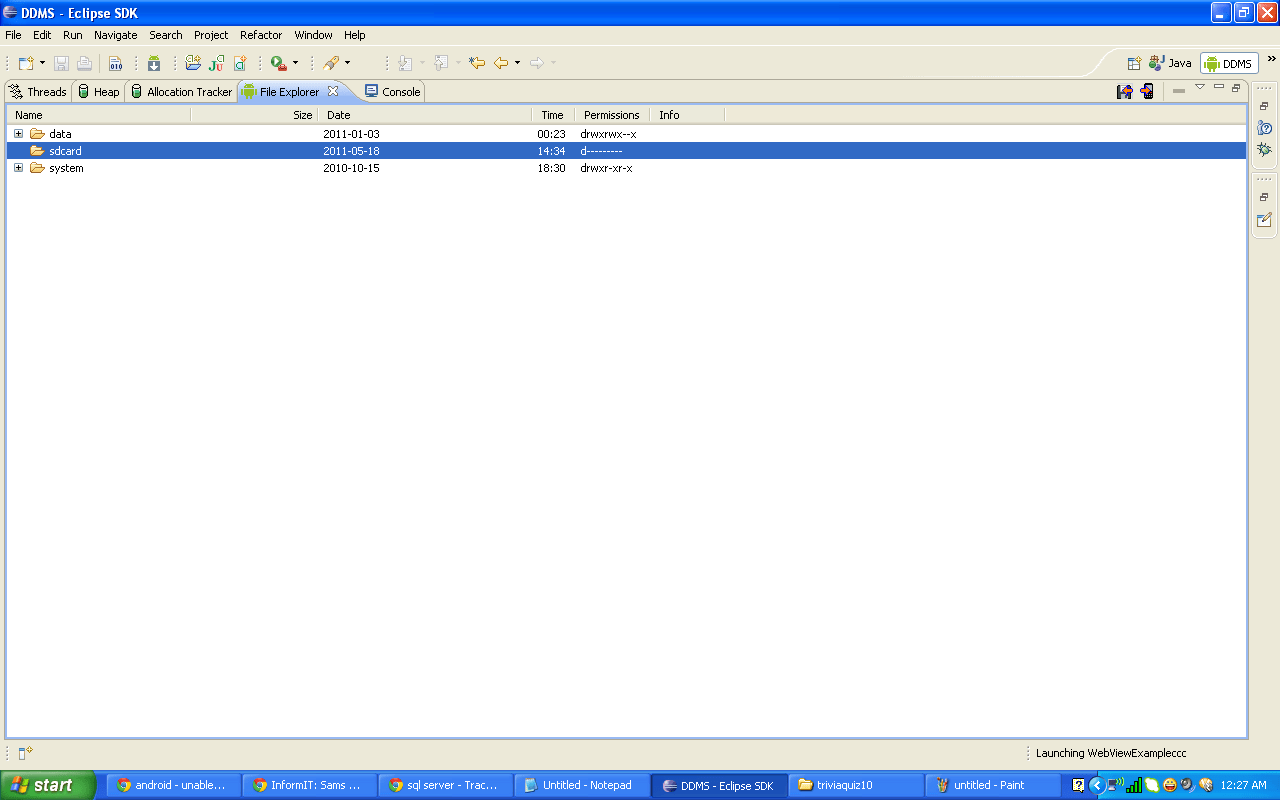Viewport: 1280px width, 800px height.
Task: Click the Next Annotation toolbar icon
Action: pos(405,63)
